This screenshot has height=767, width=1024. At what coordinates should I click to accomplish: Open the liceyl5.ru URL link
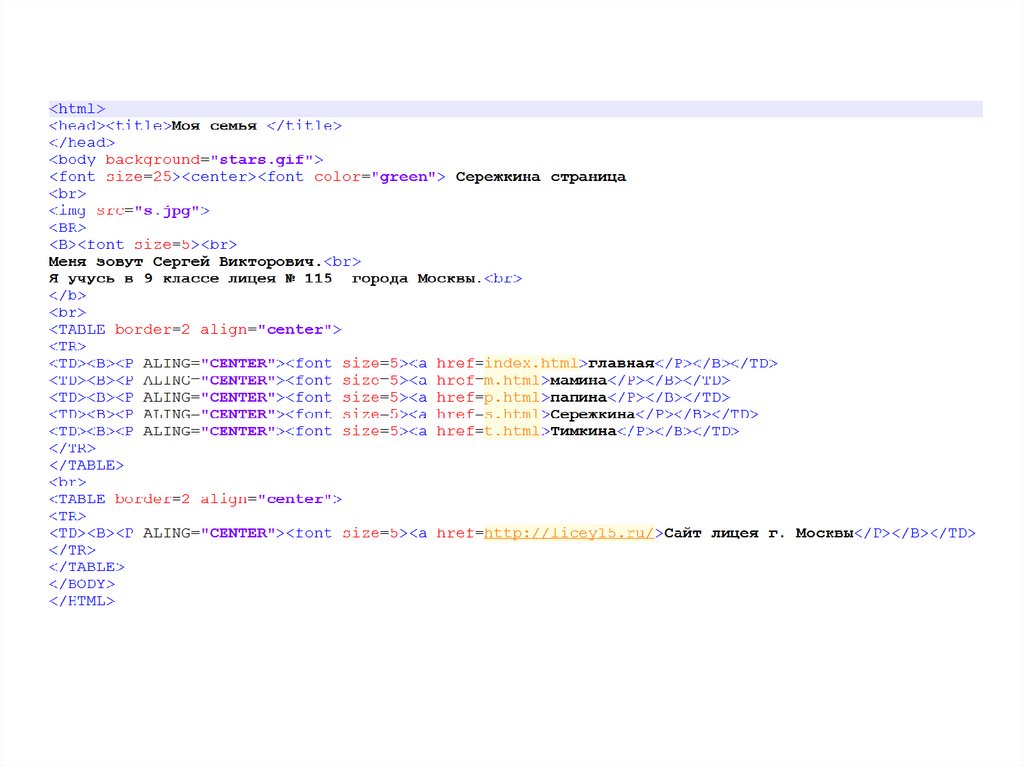pos(569,533)
